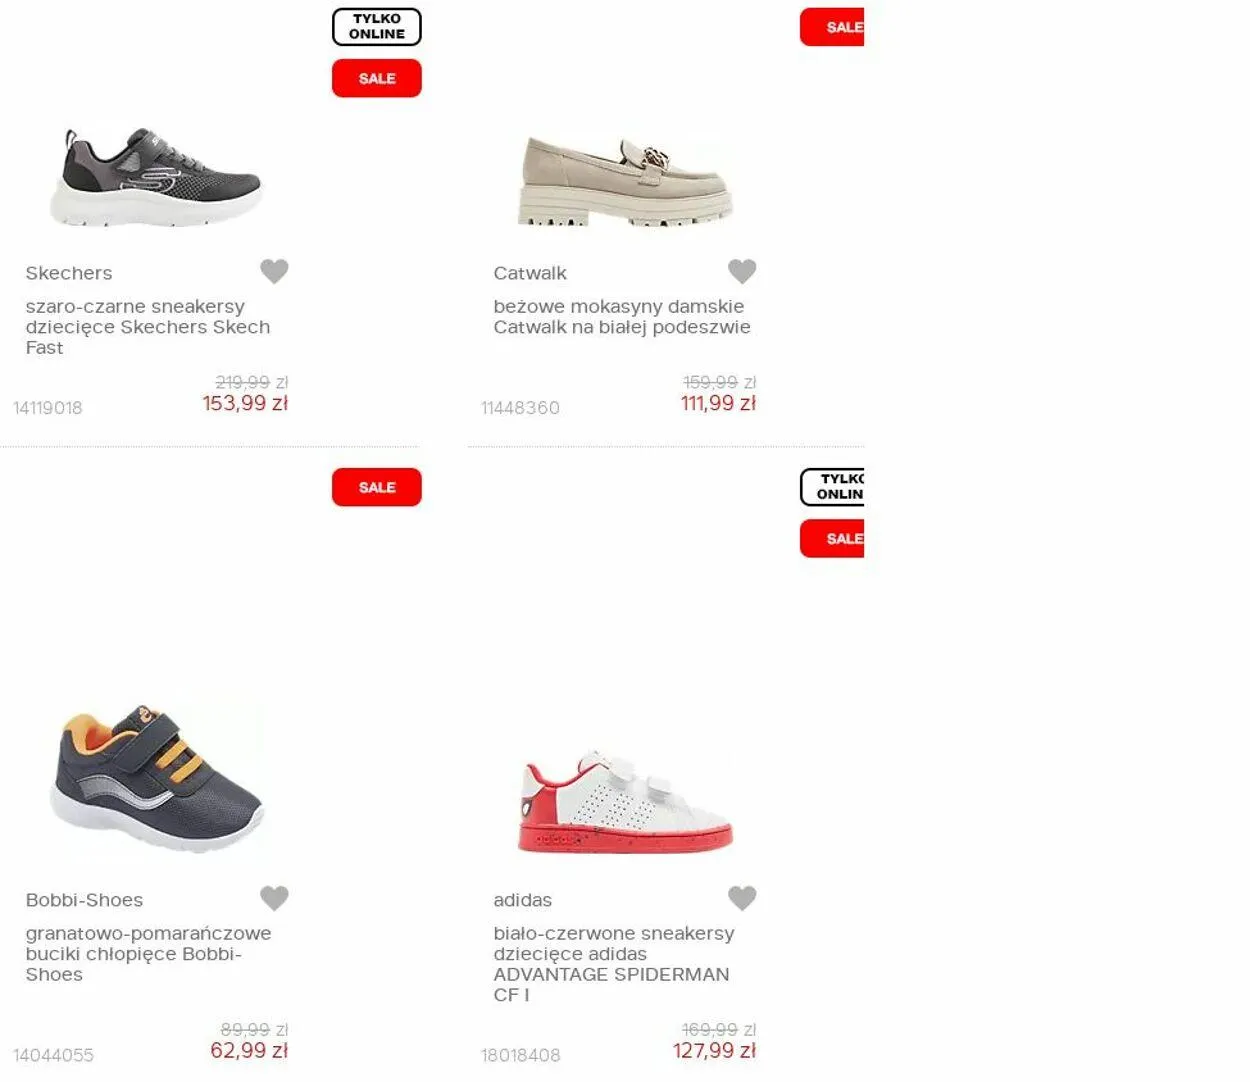1250x1082 pixels.
Task: Click 153,99 zł sale price
Action: tap(245, 403)
